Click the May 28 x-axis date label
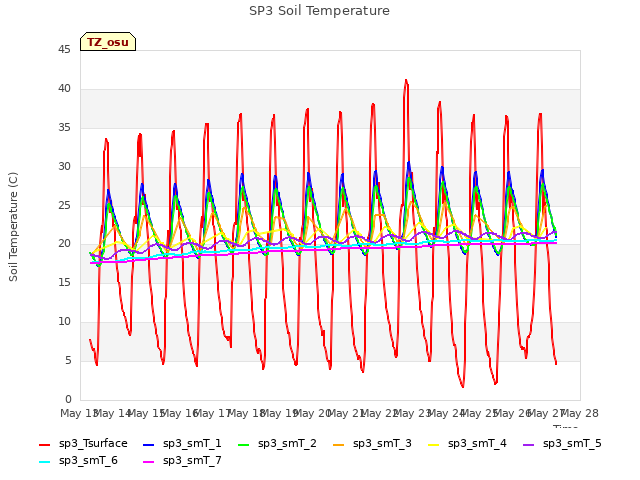640x480 pixels. pyautogui.click(x=580, y=413)
